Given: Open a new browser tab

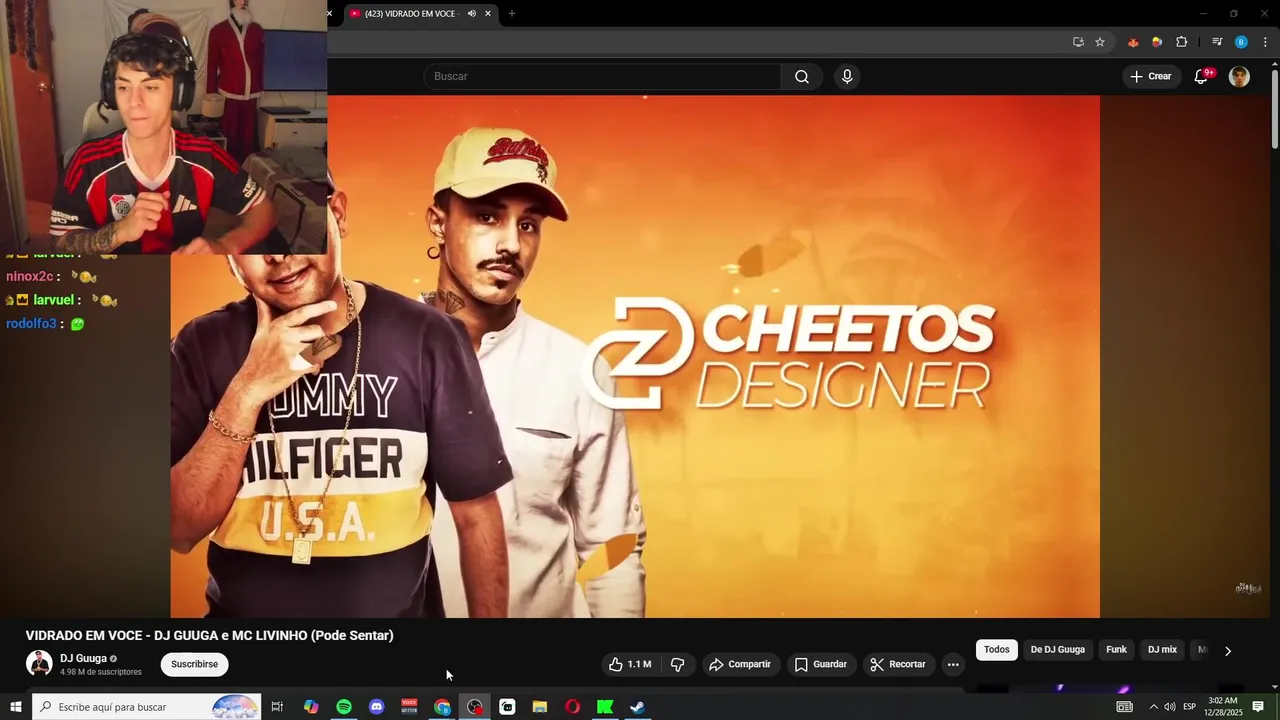Looking at the screenshot, I should [512, 14].
